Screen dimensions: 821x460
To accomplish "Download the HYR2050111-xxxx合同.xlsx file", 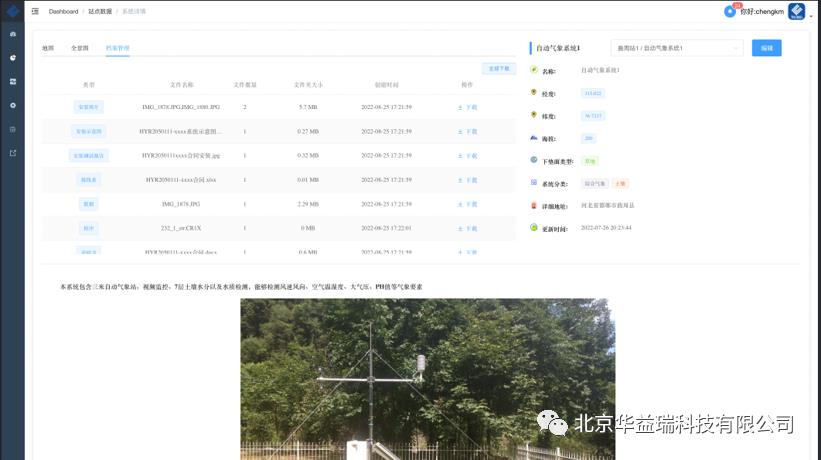I will click(x=467, y=180).
